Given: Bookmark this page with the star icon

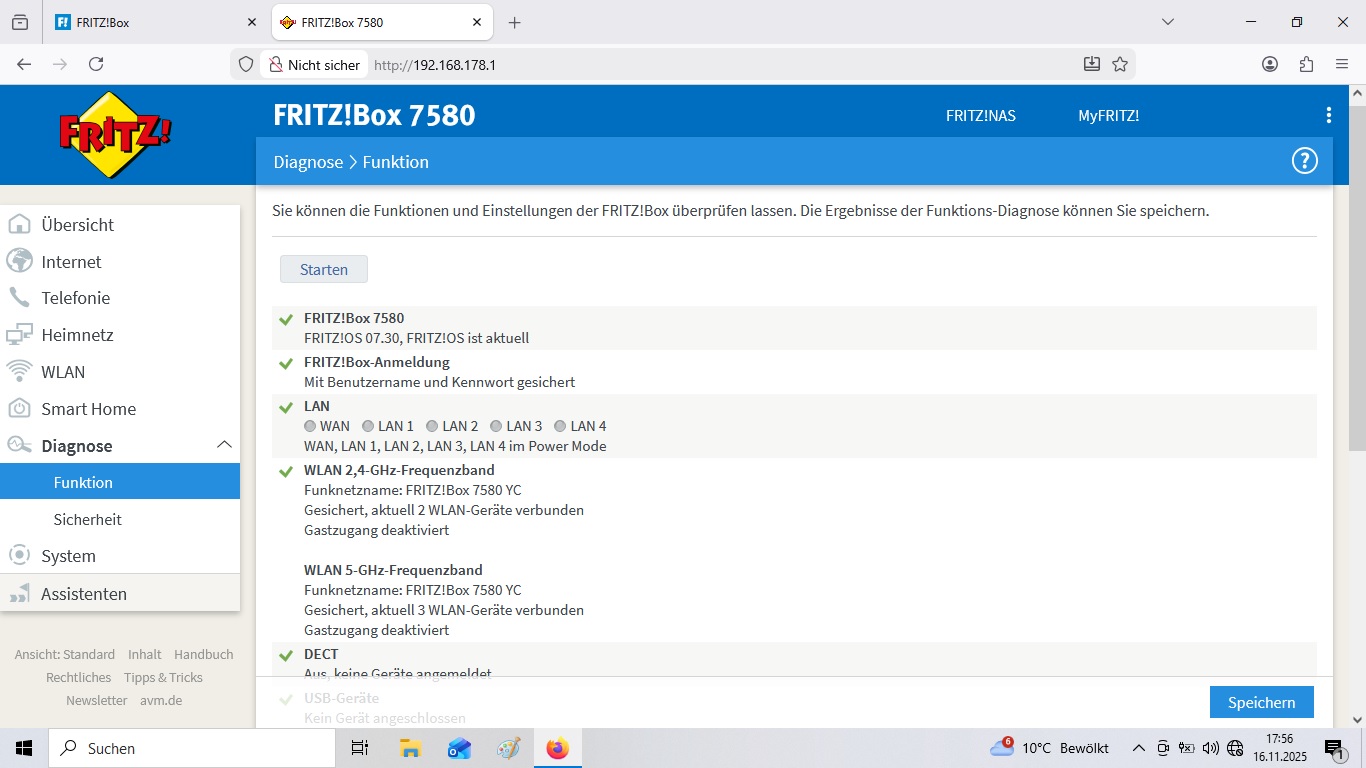Looking at the screenshot, I should [x=1120, y=64].
